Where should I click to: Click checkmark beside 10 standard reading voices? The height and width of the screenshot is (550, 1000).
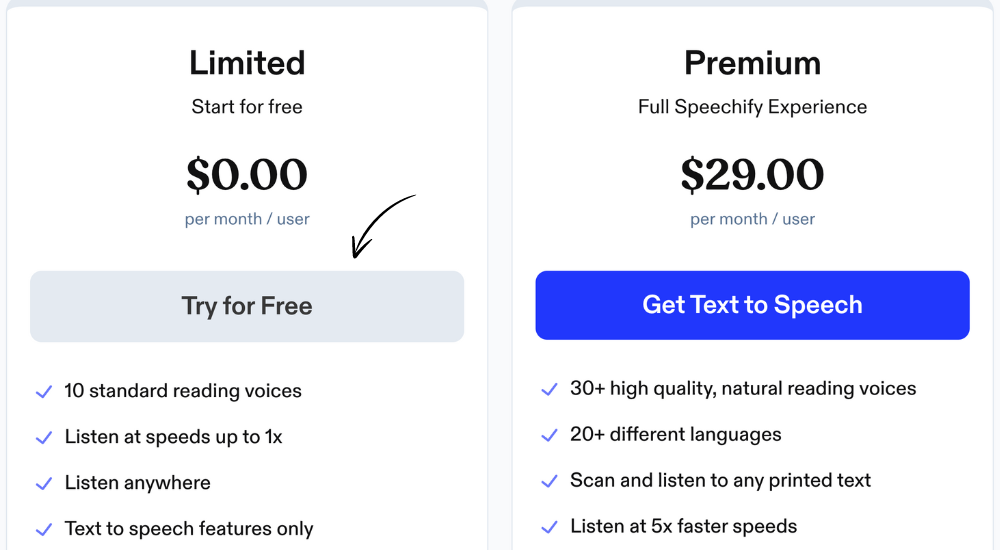[x=44, y=392]
